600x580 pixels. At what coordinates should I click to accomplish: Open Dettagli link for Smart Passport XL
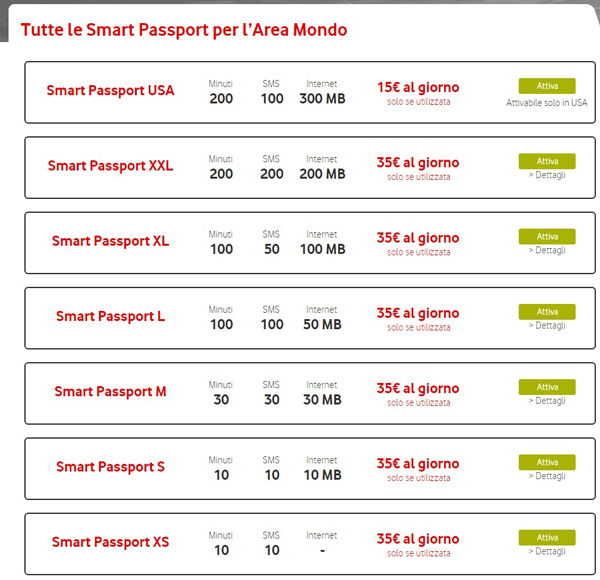(x=547, y=251)
